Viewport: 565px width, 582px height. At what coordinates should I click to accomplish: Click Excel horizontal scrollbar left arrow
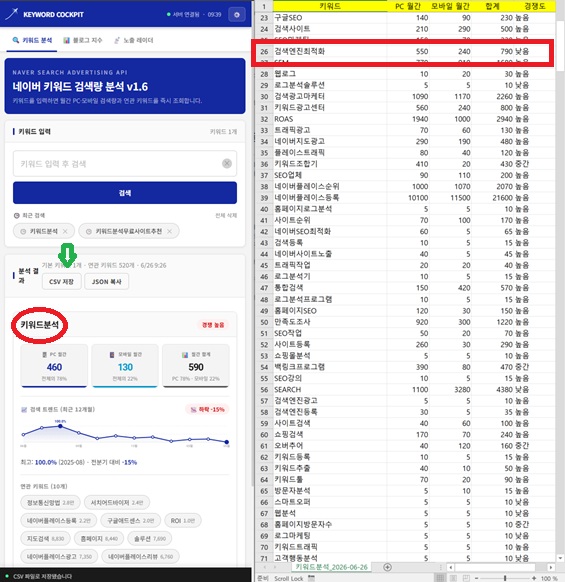[x=451, y=567]
